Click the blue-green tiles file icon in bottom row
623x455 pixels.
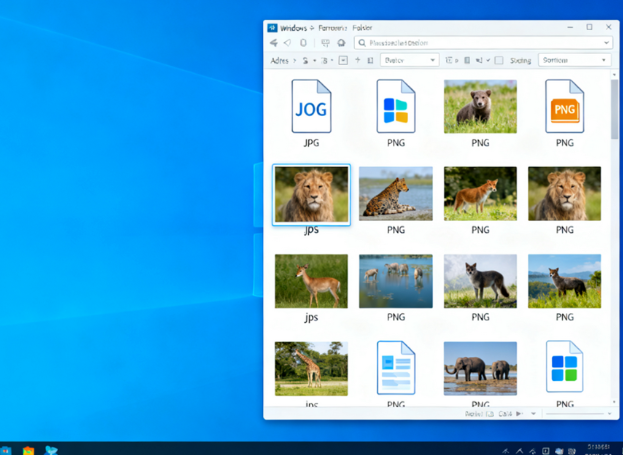(564, 366)
